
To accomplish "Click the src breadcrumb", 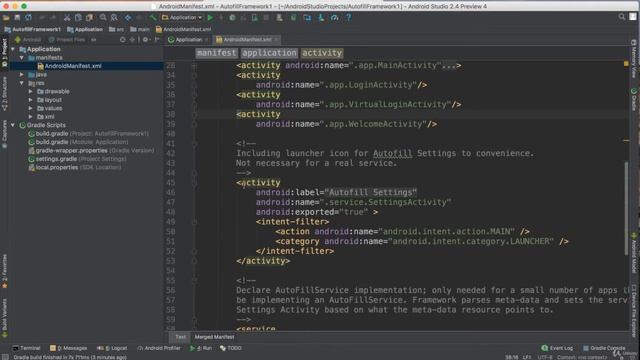I will [116, 29].
